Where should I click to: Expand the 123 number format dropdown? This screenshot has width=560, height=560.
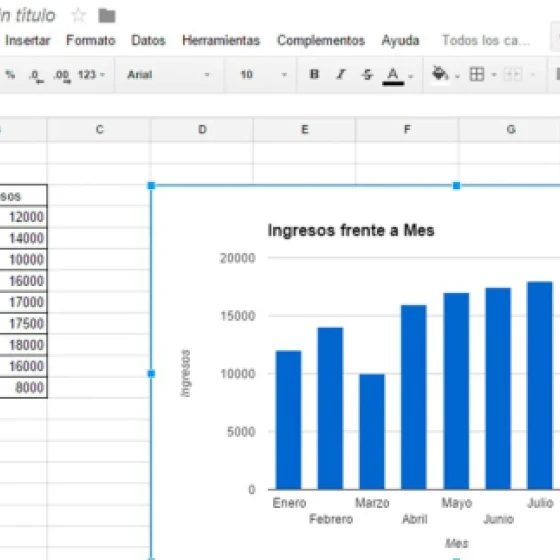coord(91,74)
